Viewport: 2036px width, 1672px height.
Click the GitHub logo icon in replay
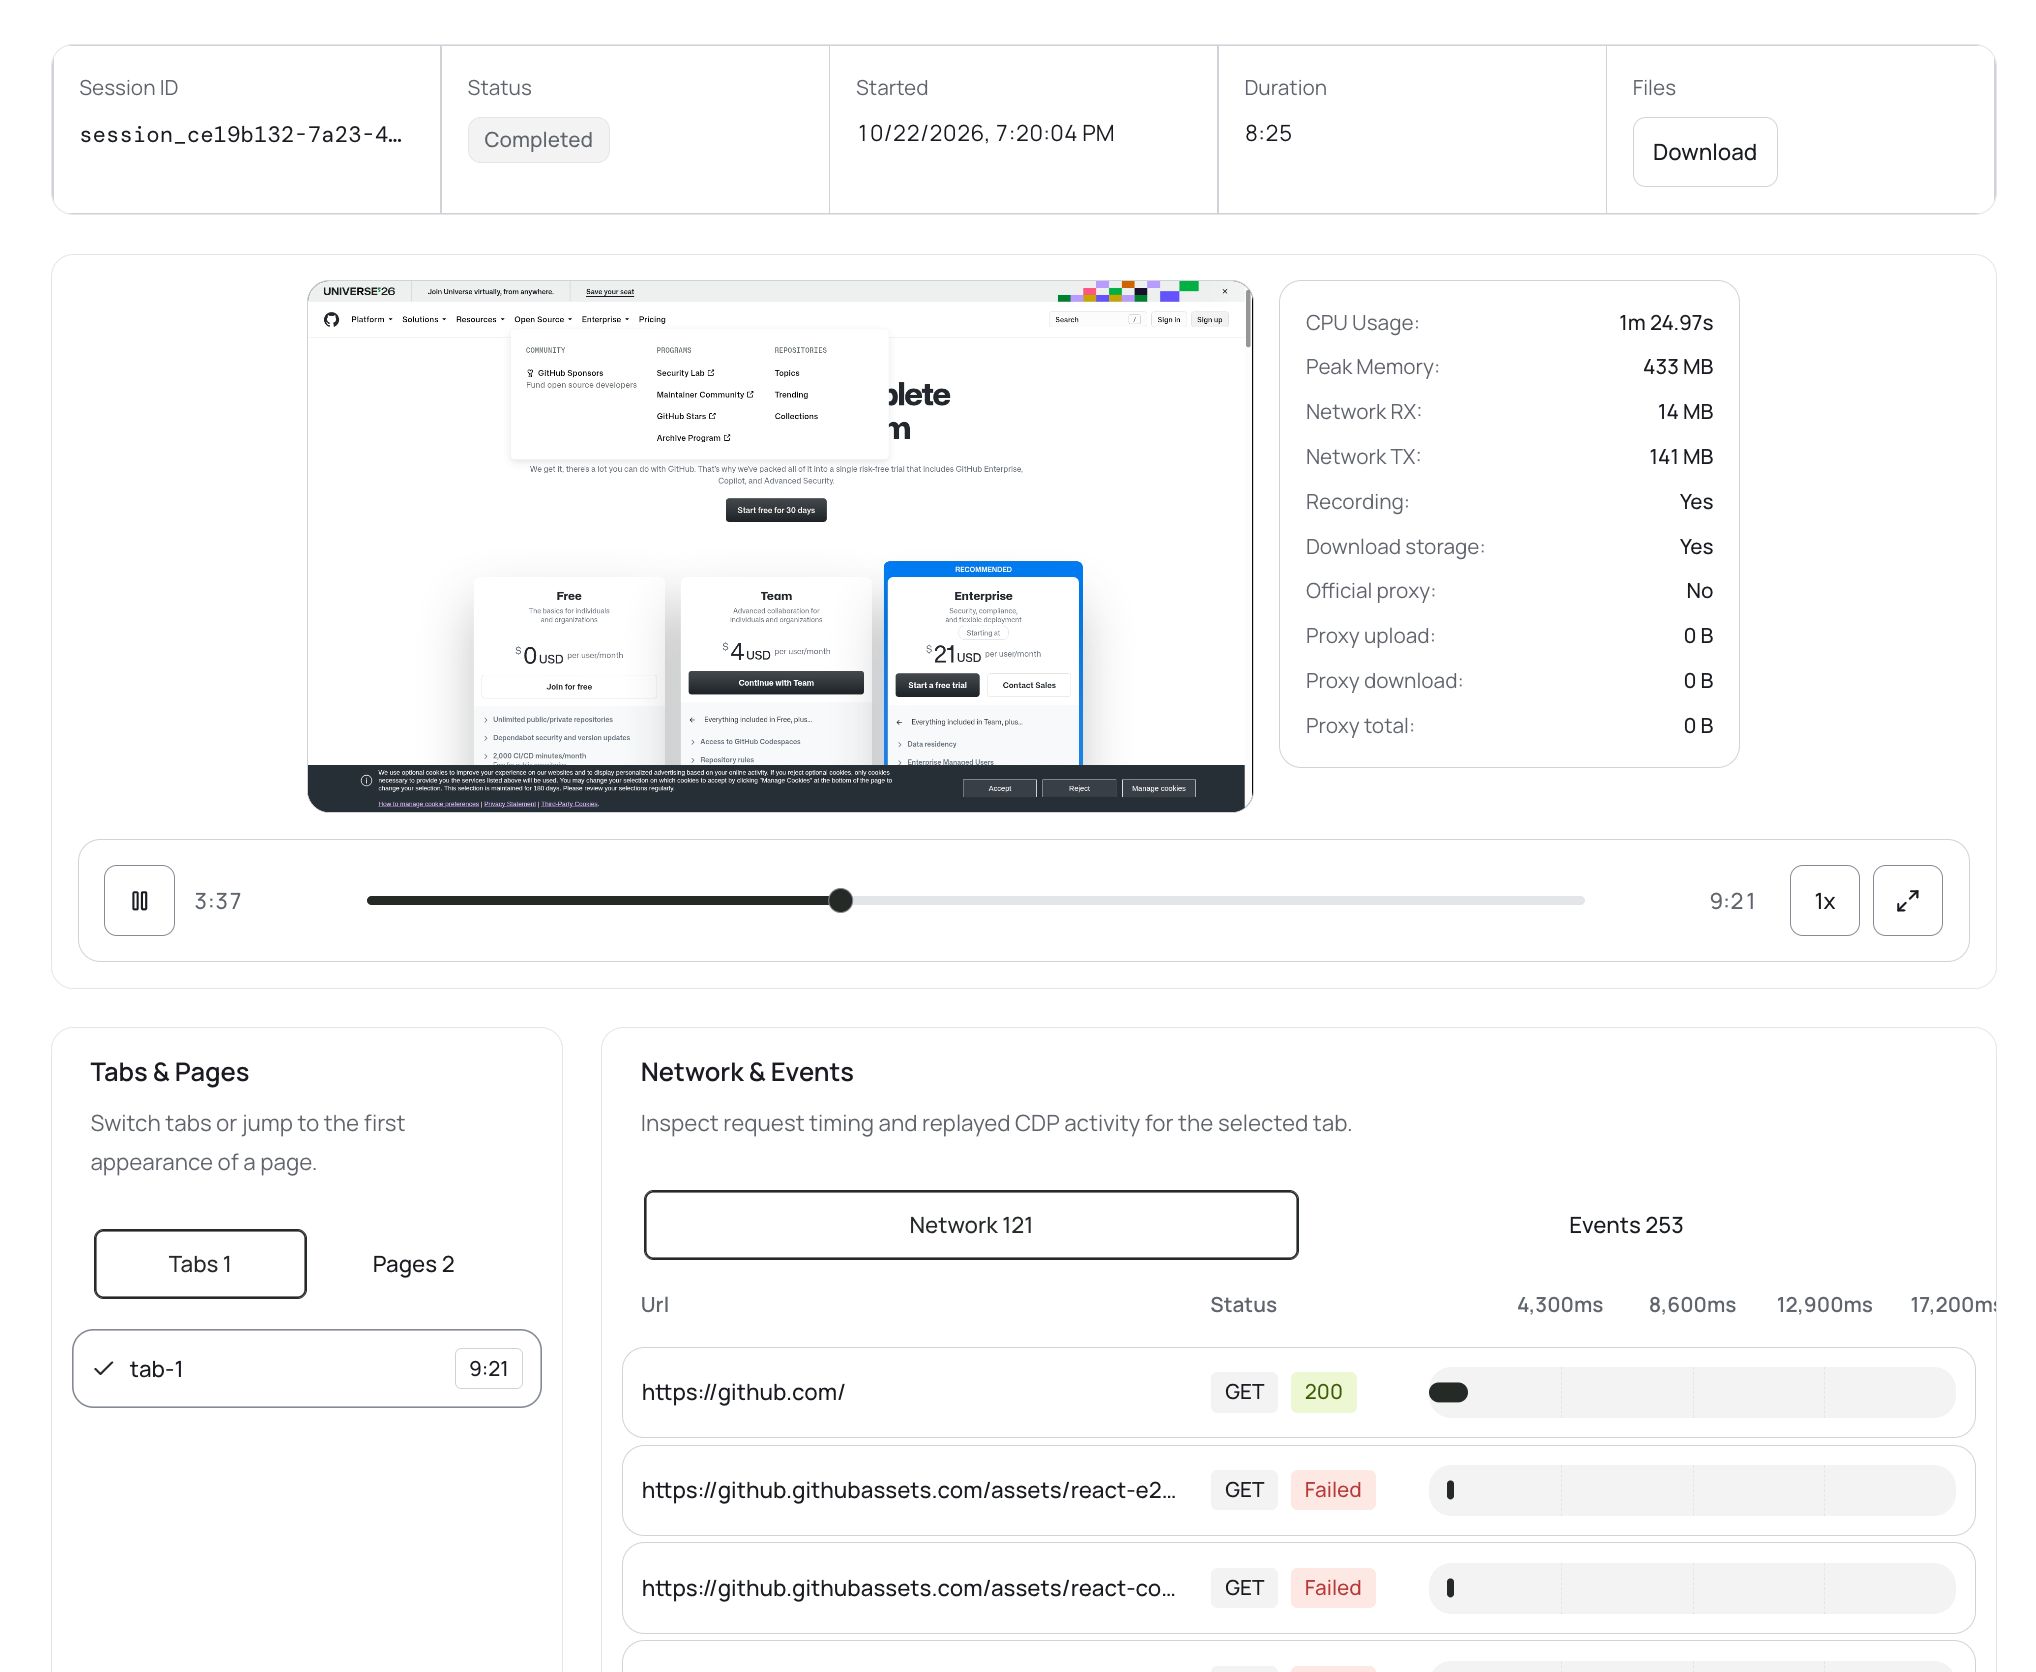click(332, 320)
